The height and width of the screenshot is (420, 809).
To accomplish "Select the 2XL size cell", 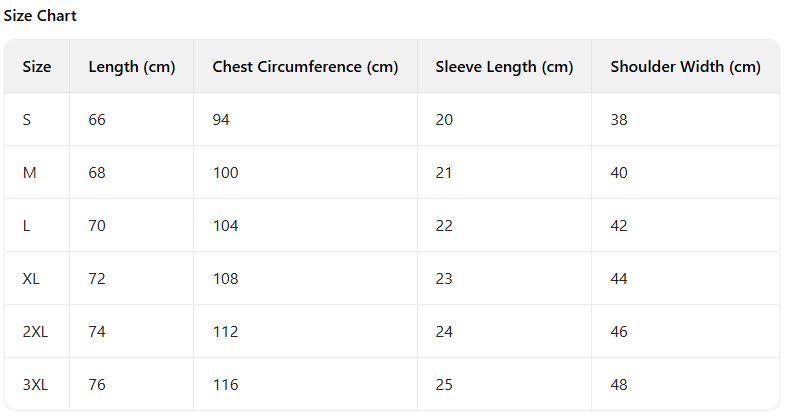I will pyautogui.click(x=35, y=332).
